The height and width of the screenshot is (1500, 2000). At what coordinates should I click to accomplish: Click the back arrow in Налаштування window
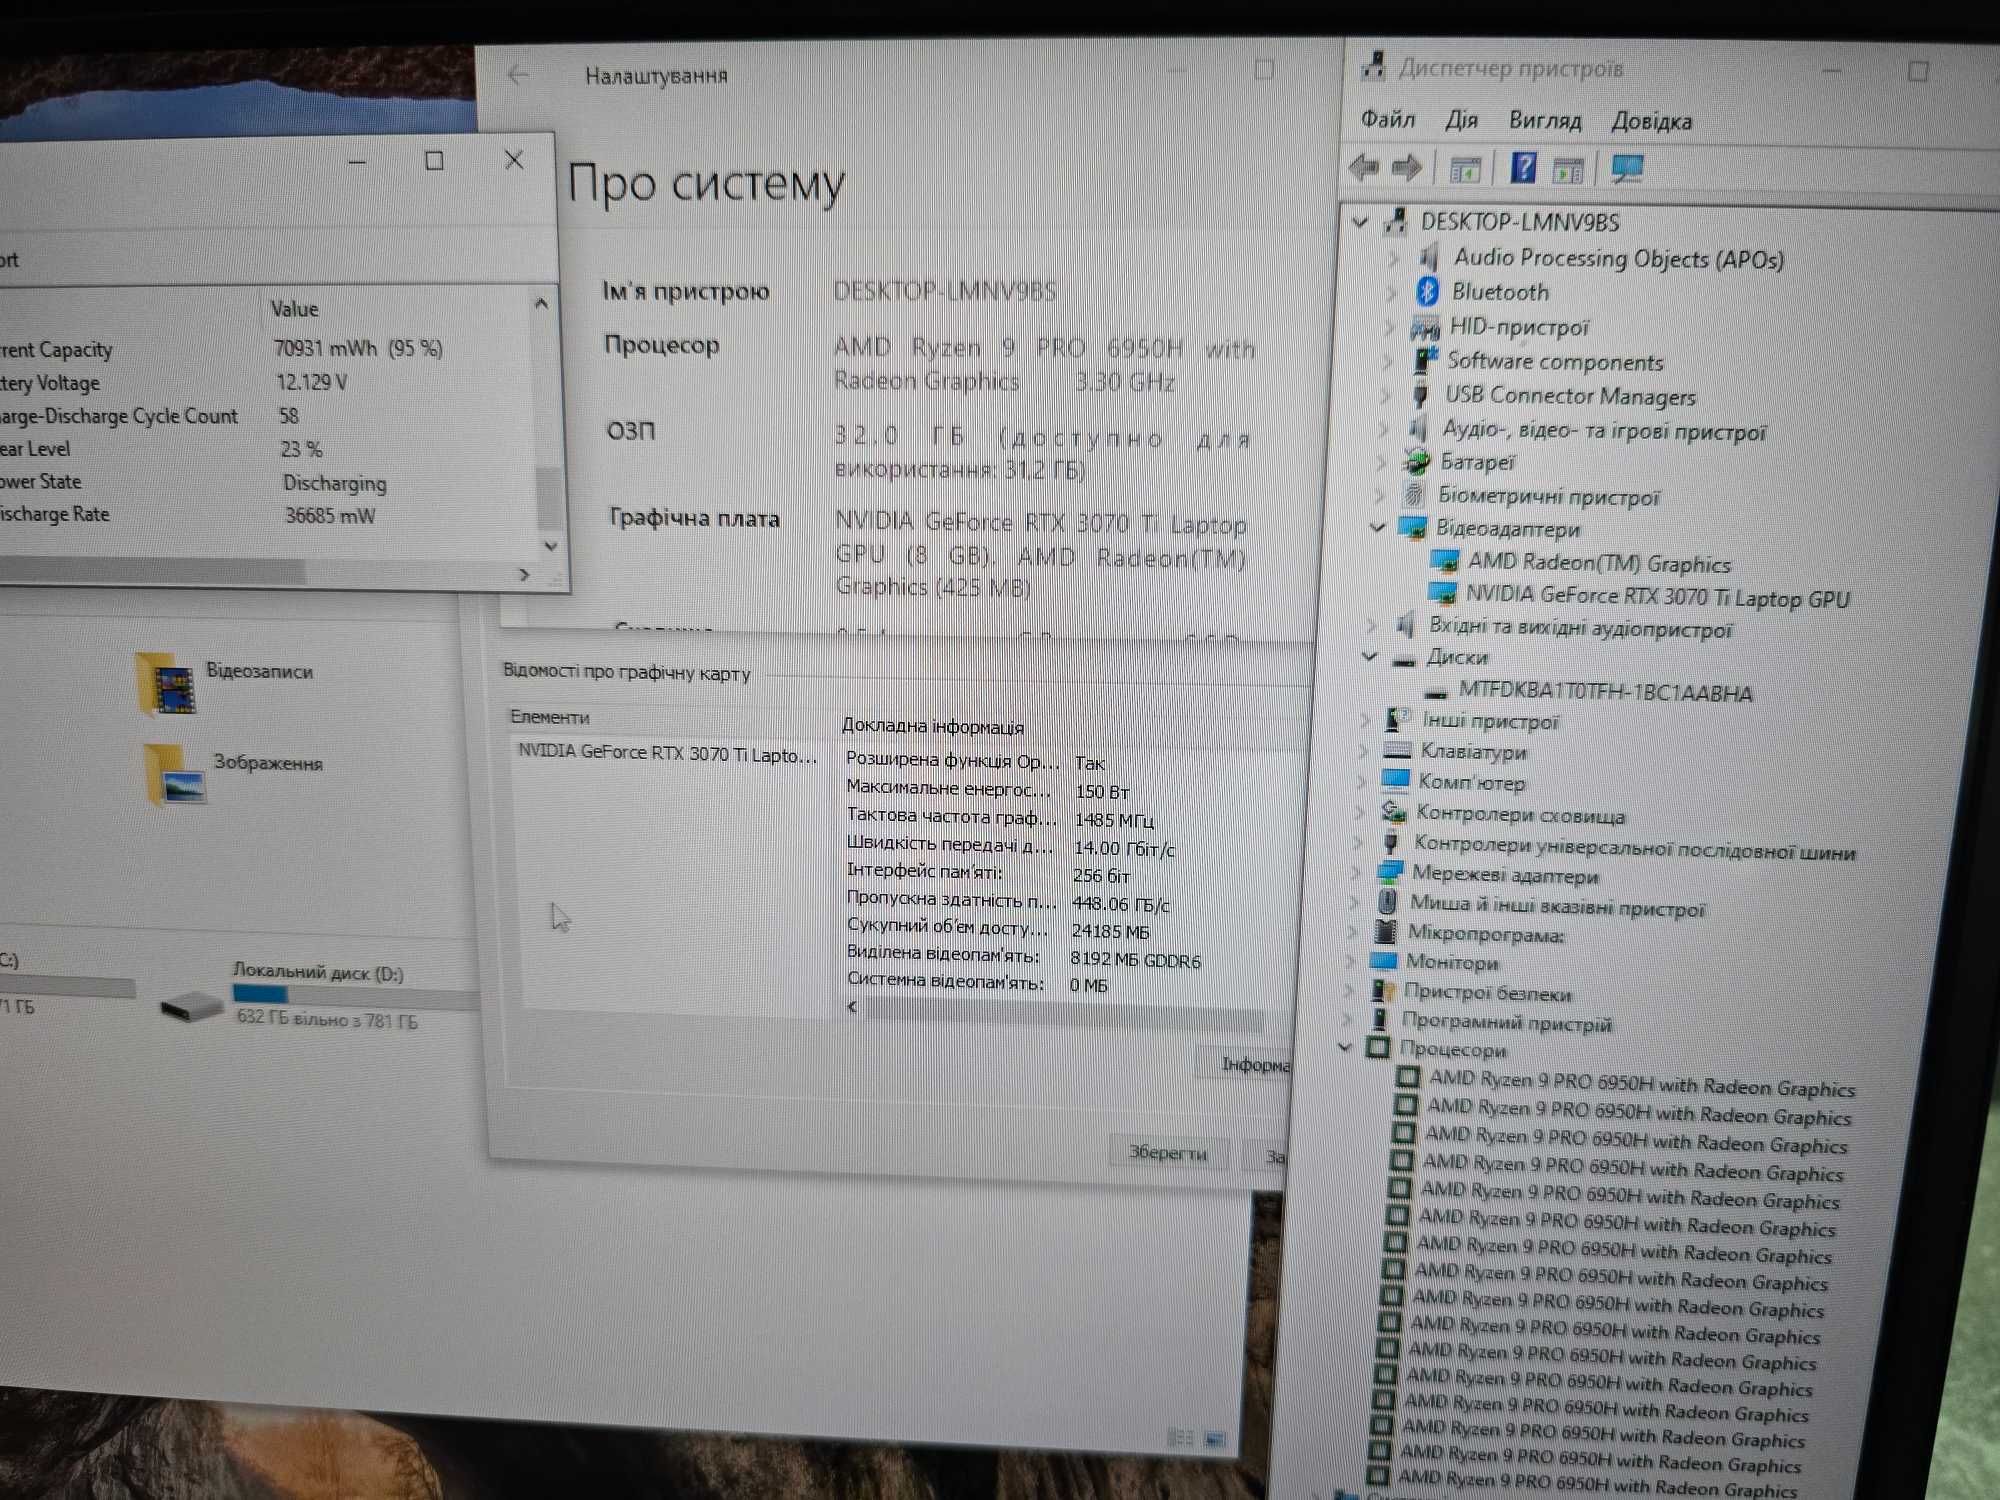(x=518, y=74)
